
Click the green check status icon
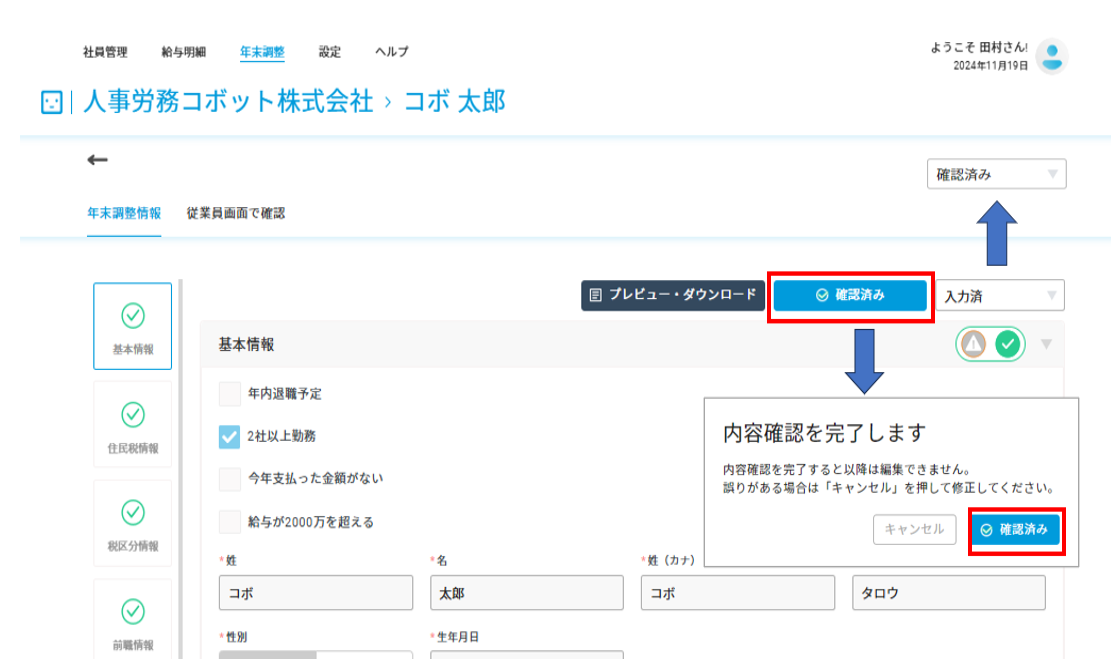coord(1008,344)
